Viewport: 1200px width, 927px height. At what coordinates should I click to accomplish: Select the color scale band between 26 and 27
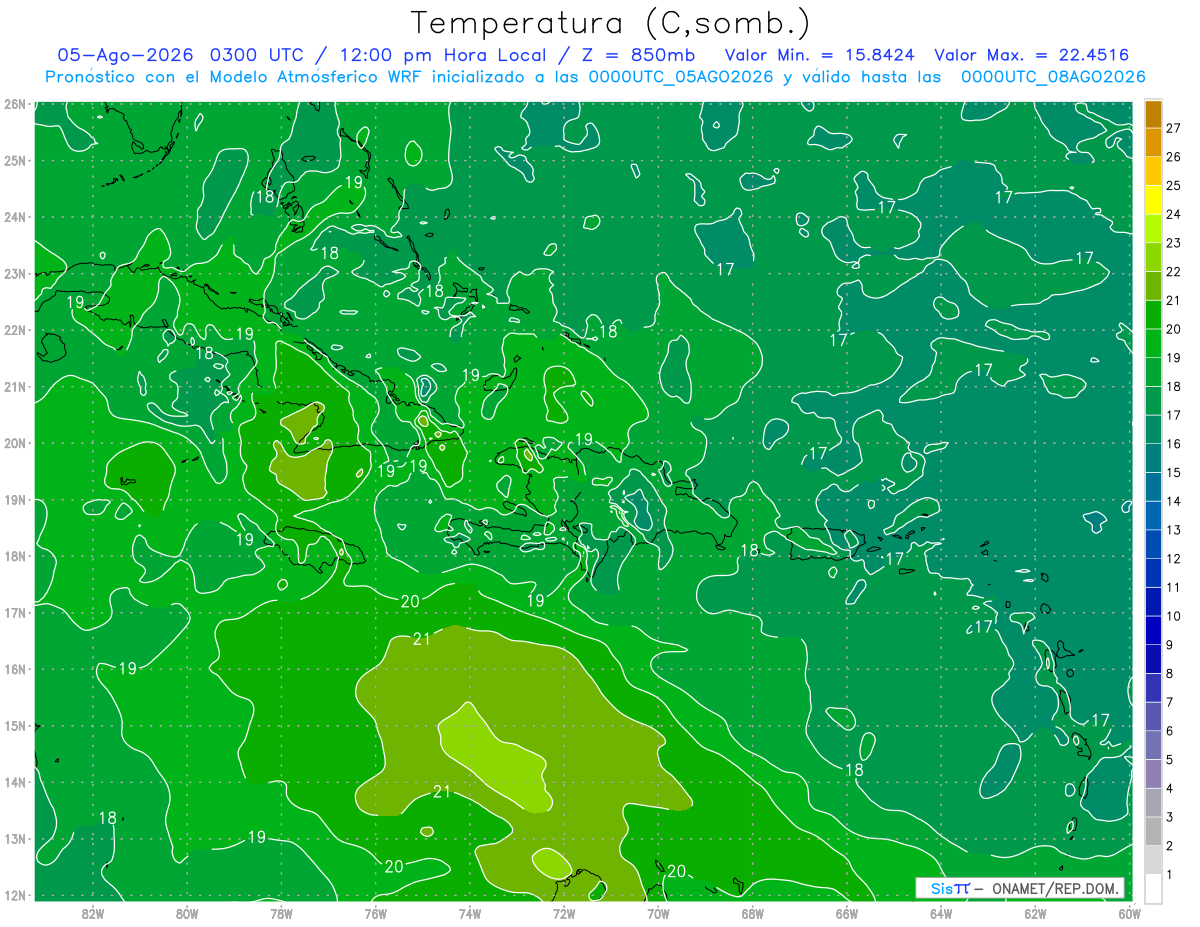1153,142
